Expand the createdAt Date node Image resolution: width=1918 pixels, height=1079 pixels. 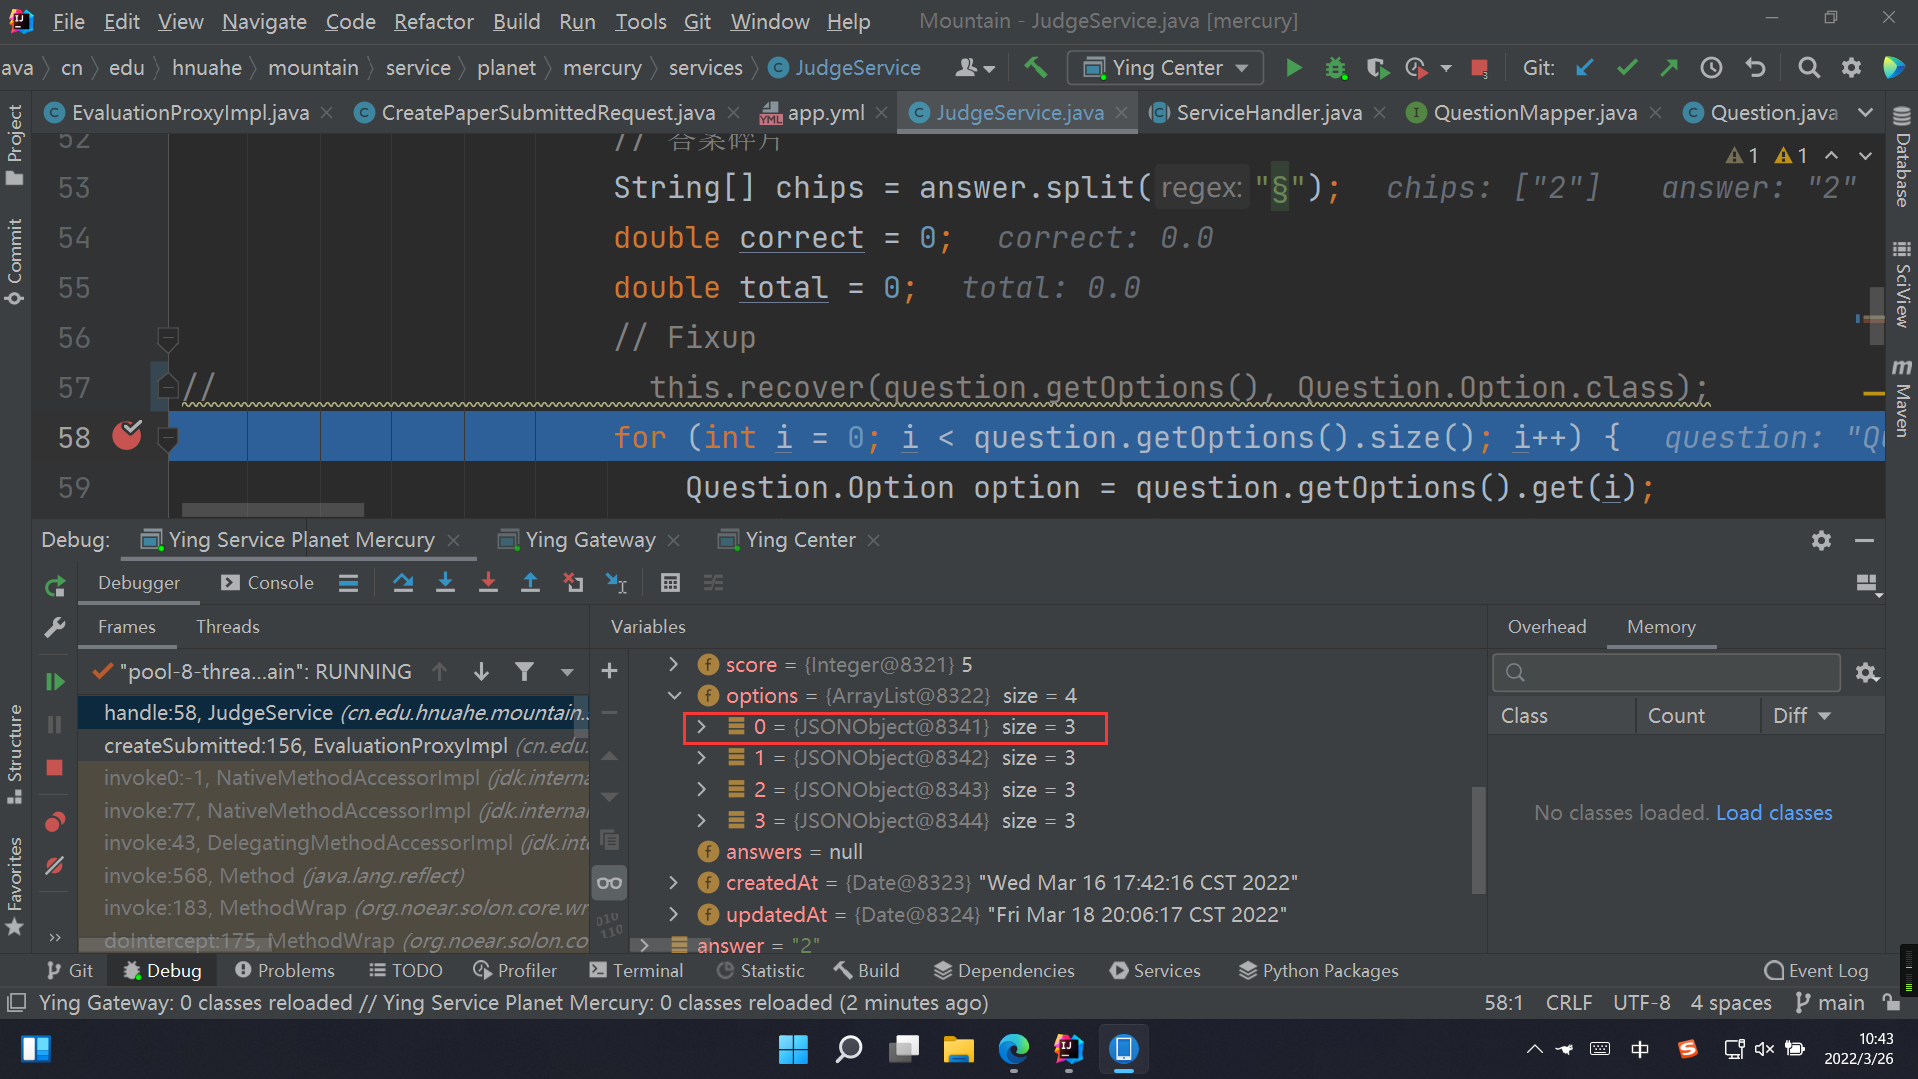[x=673, y=882]
